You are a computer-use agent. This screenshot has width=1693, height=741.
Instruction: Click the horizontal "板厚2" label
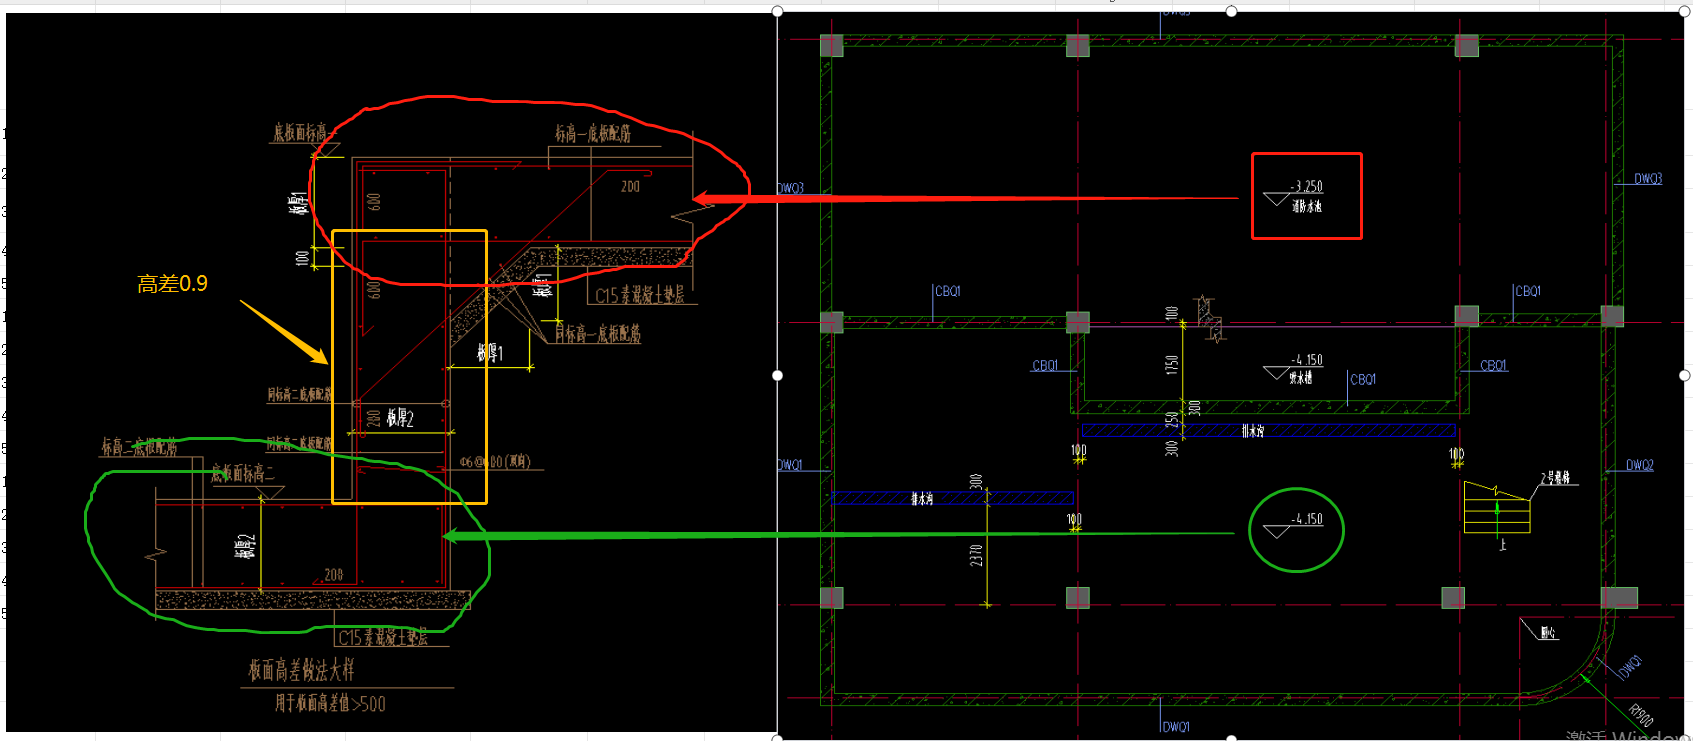pos(400,418)
